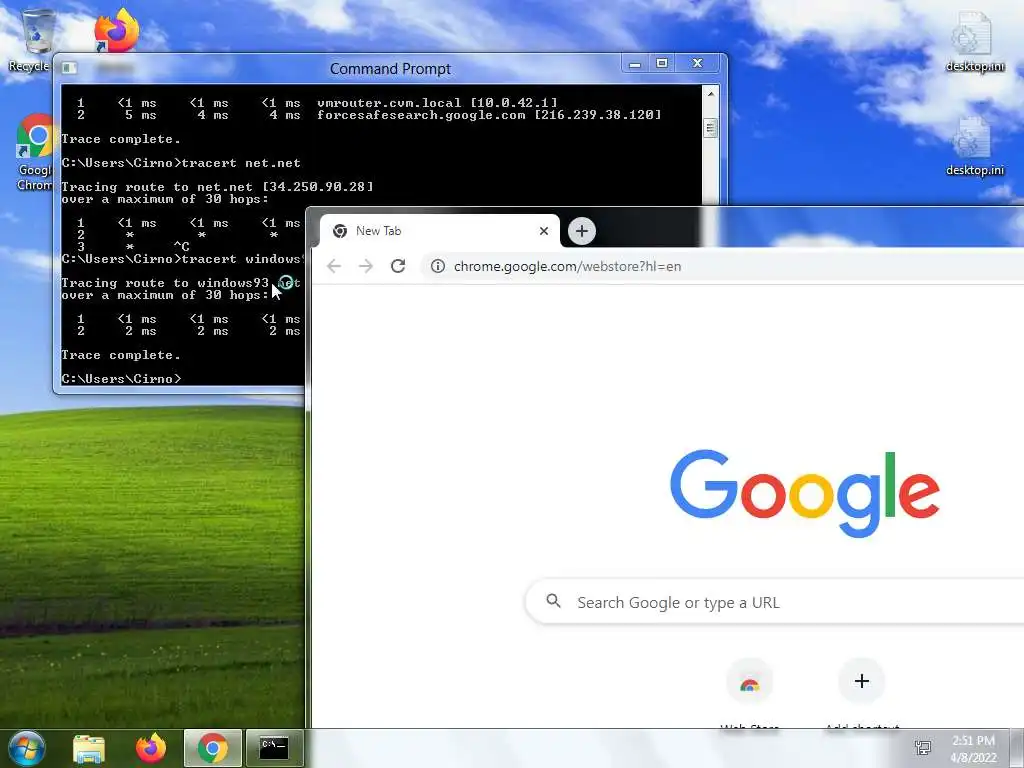Select the upper desktop.ini file icon

tap(974, 40)
